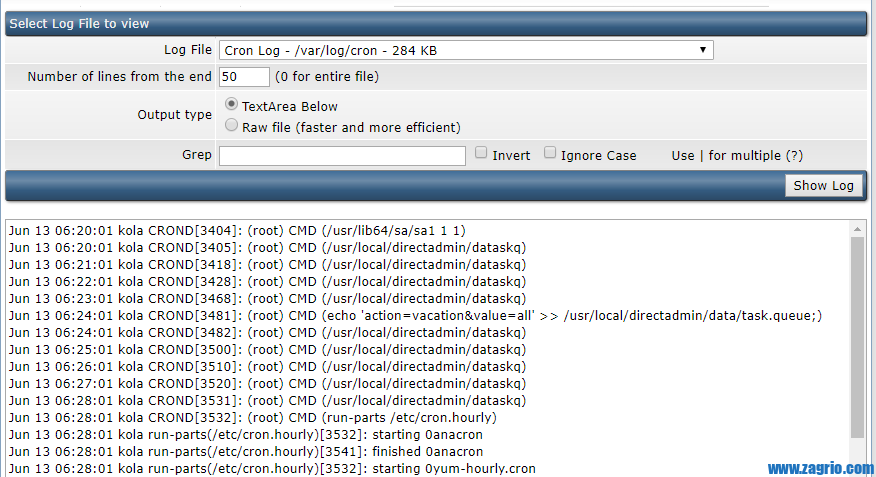The height and width of the screenshot is (477, 876).
Task: Click the log line with the vacation echo command
Action: pyautogui.click(x=414, y=315)
